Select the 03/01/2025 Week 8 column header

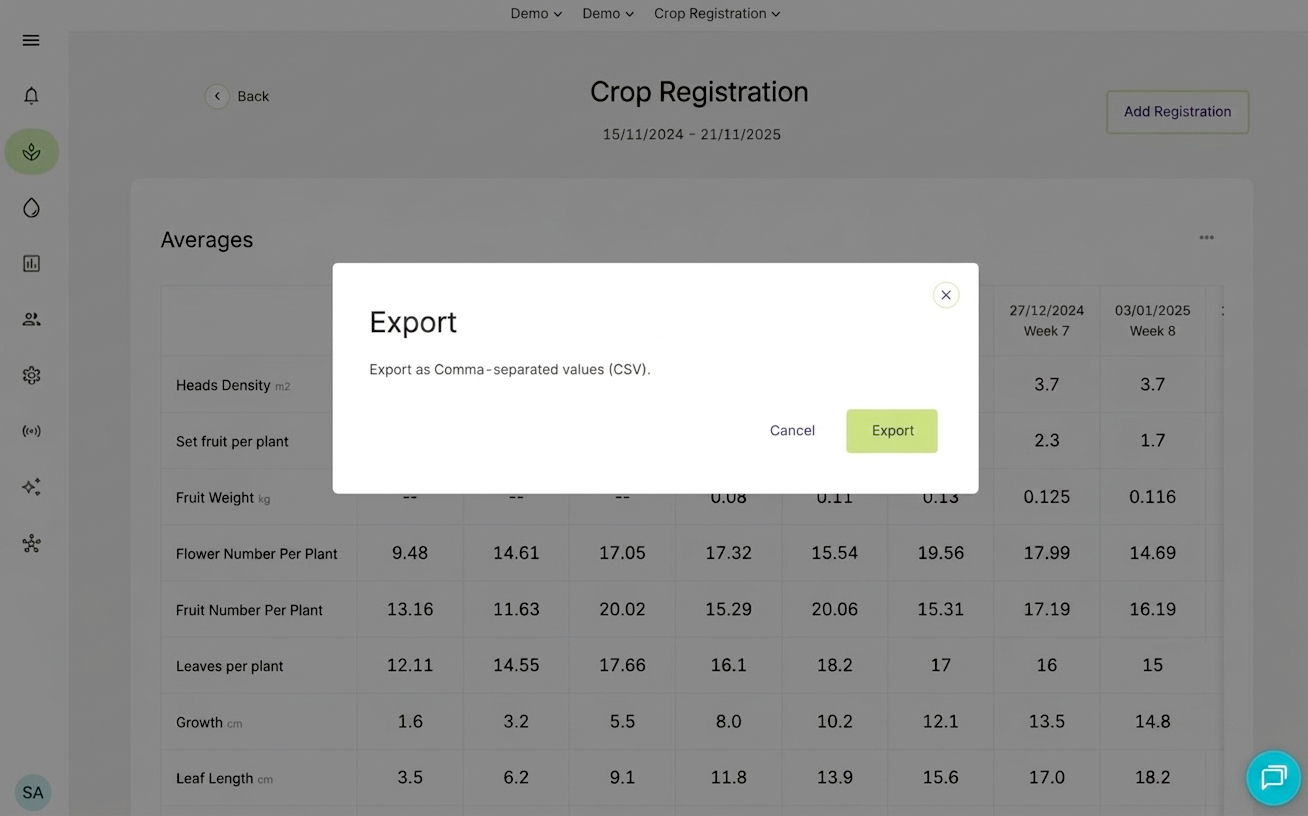tap(1153, 321)
